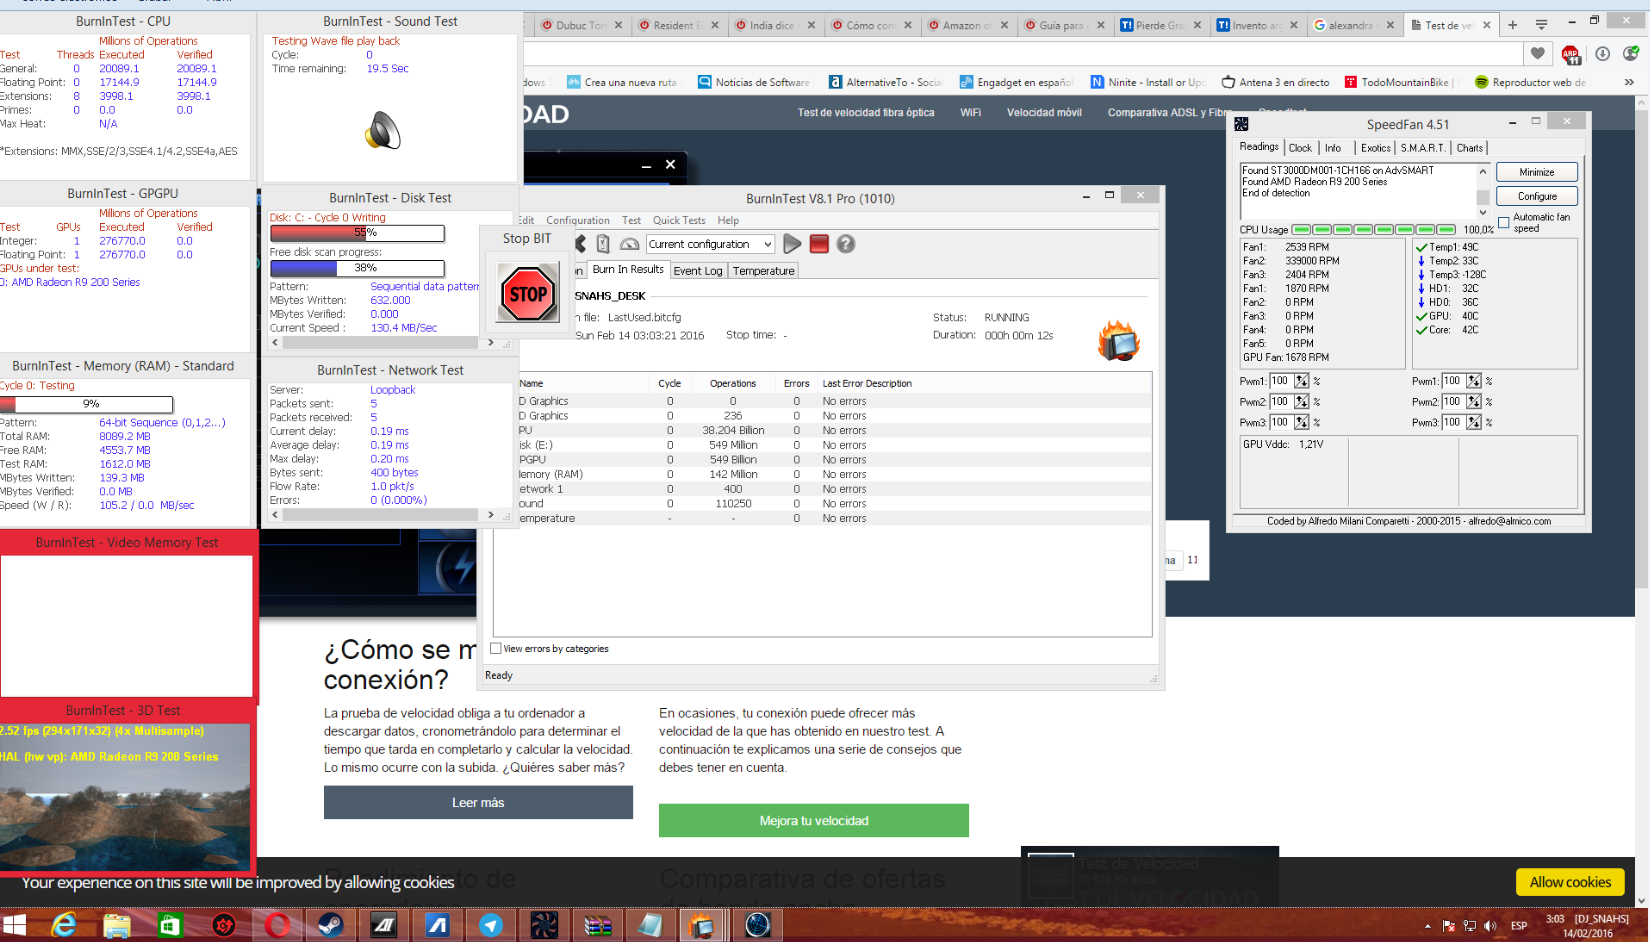Open help via the question mark icon in BurnInTest
The image size is (1650, 942).
tap(846, 244)
